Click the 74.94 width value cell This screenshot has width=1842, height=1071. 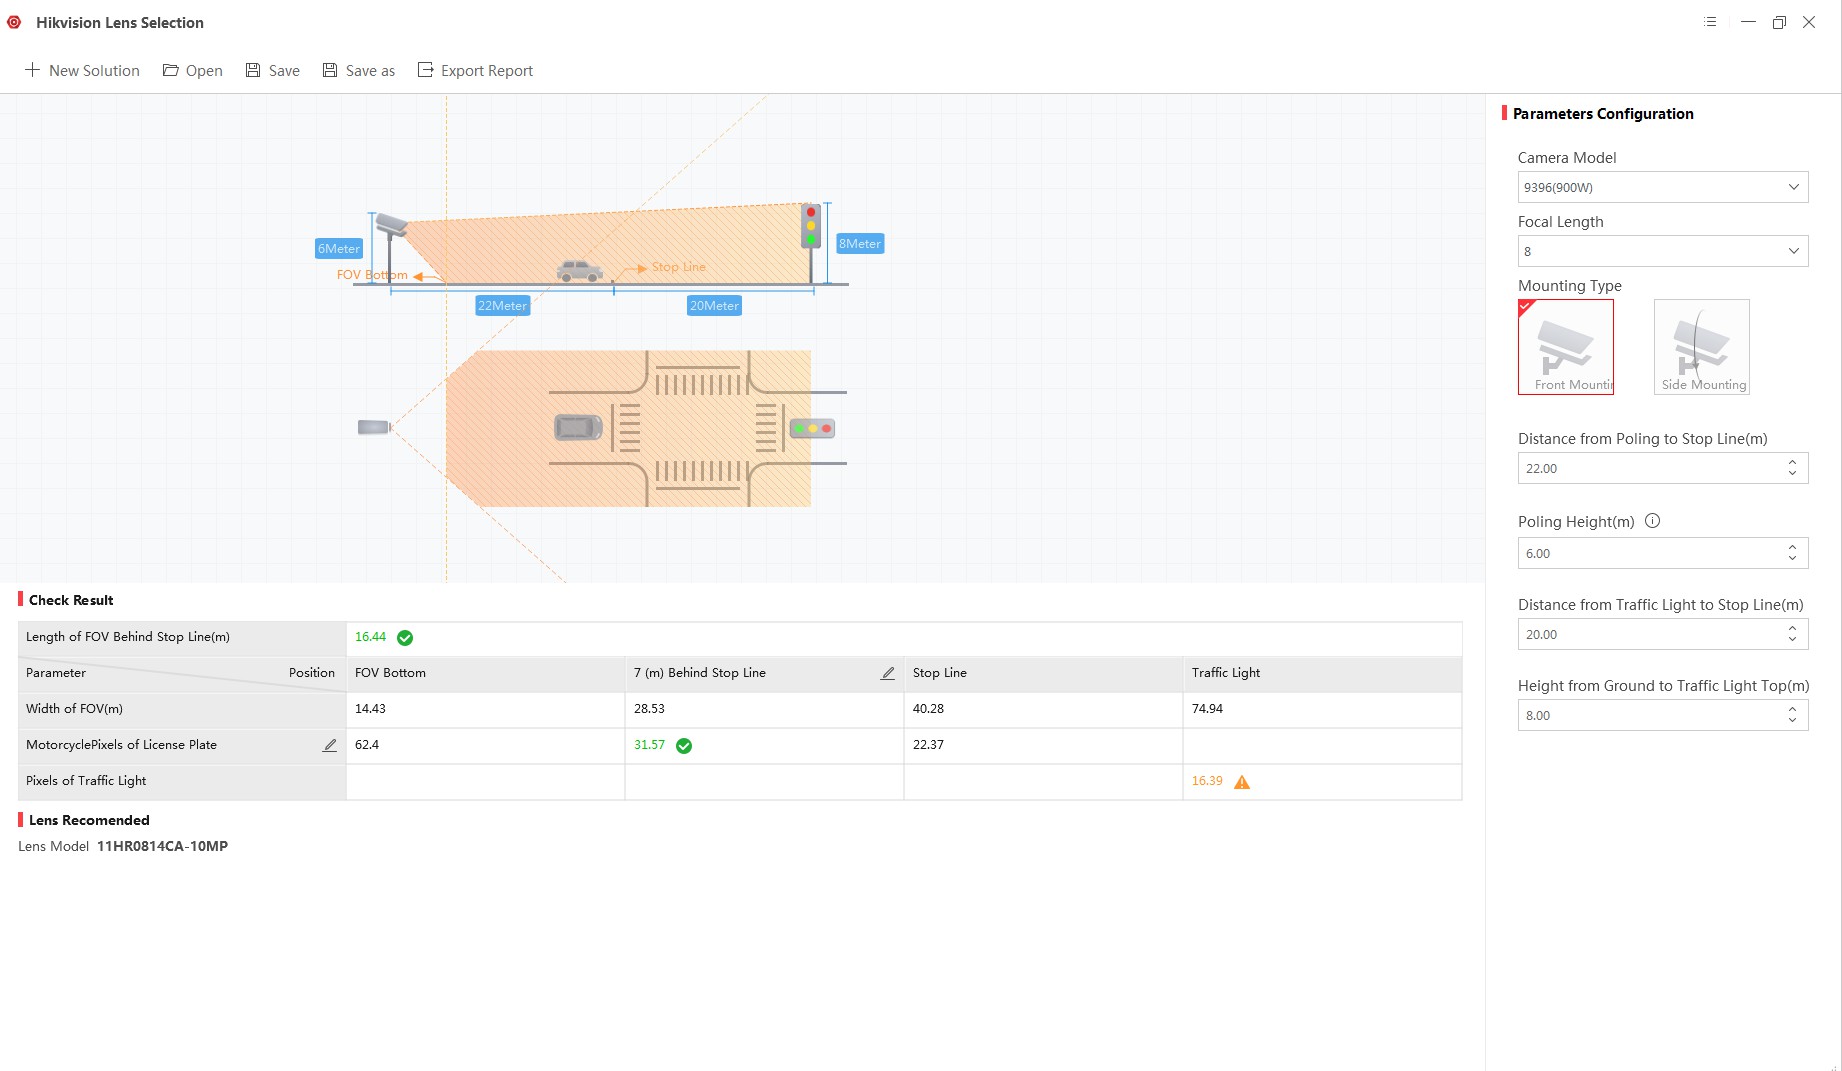coord(1322,709)
